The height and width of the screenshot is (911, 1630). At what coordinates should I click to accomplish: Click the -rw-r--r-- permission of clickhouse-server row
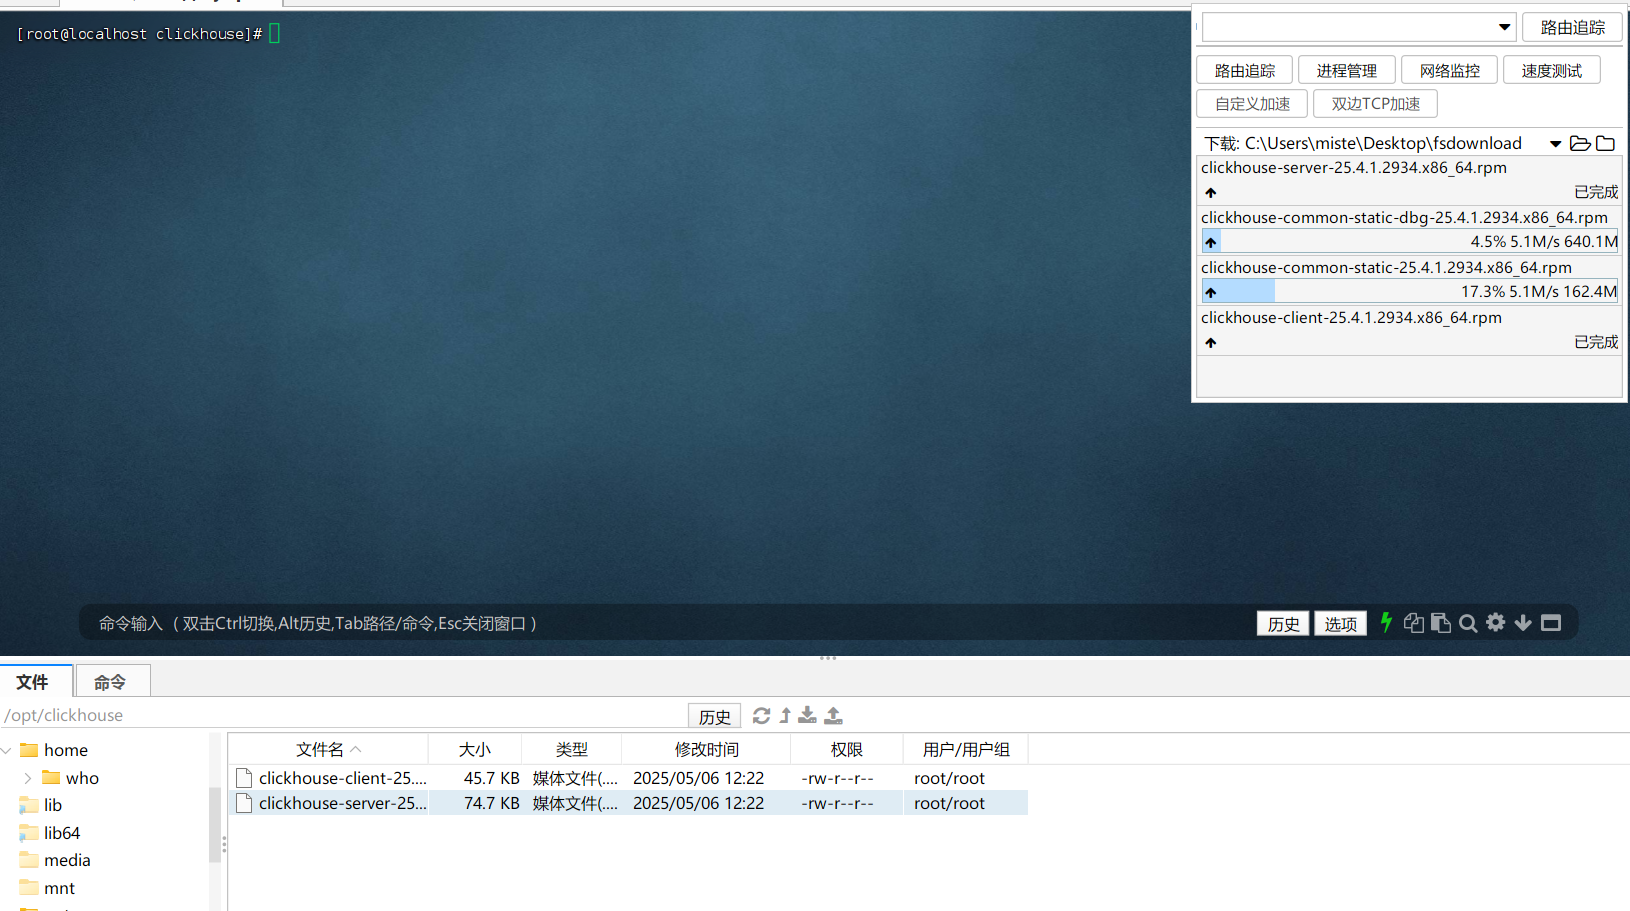coord(837,803)
